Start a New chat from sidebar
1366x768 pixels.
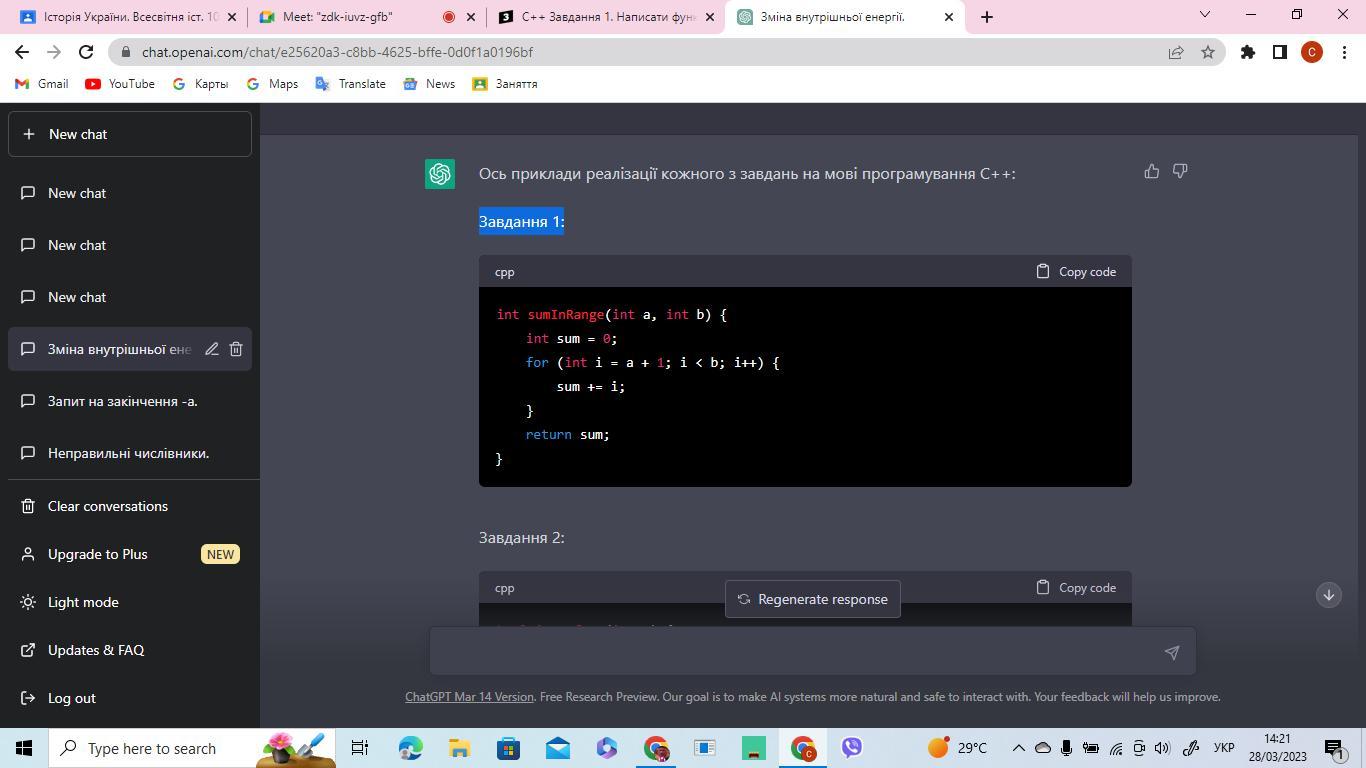coord(130,134)
